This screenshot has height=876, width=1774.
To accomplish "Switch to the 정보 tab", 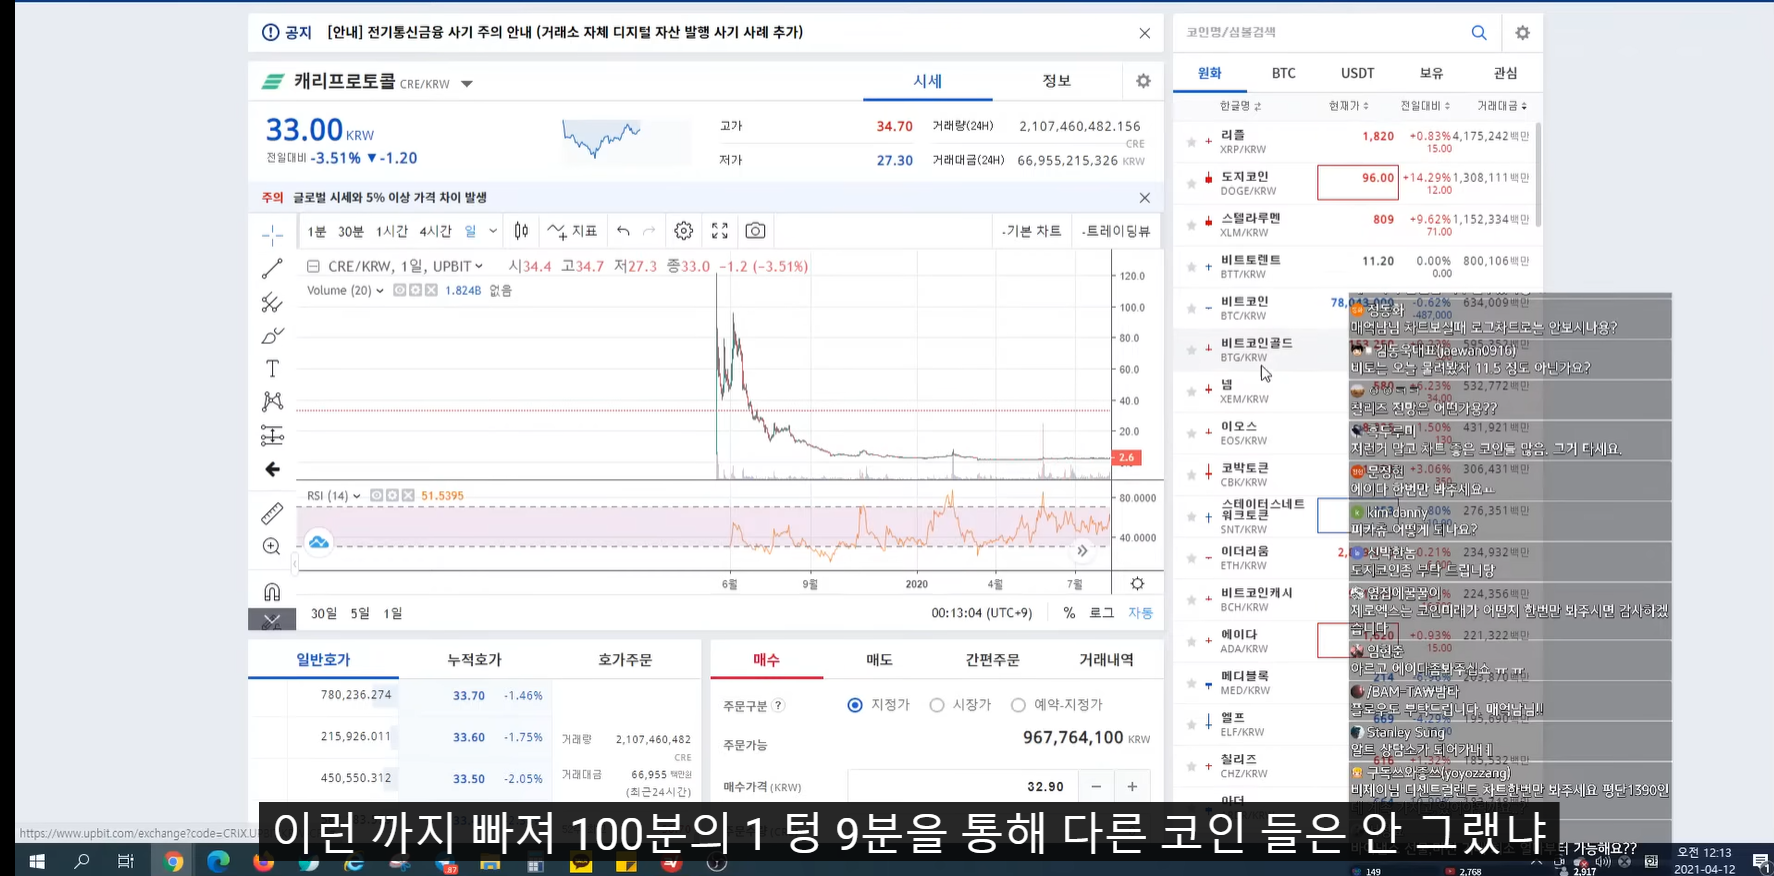I will (x=1057, y=81).
